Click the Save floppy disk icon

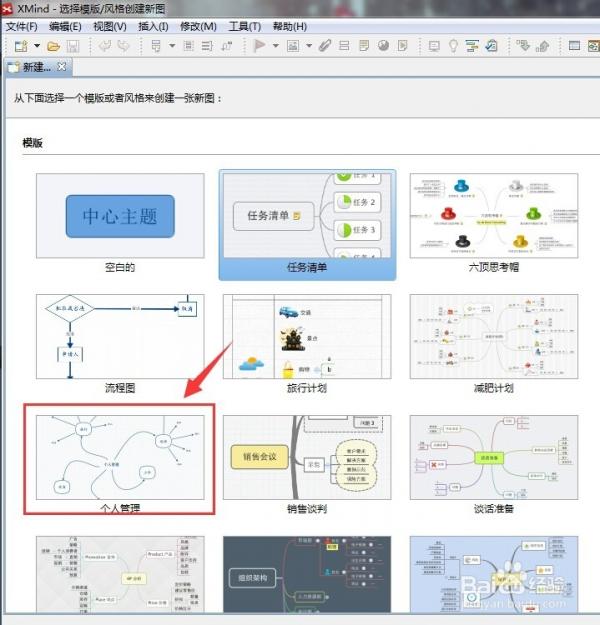point(73,47)
